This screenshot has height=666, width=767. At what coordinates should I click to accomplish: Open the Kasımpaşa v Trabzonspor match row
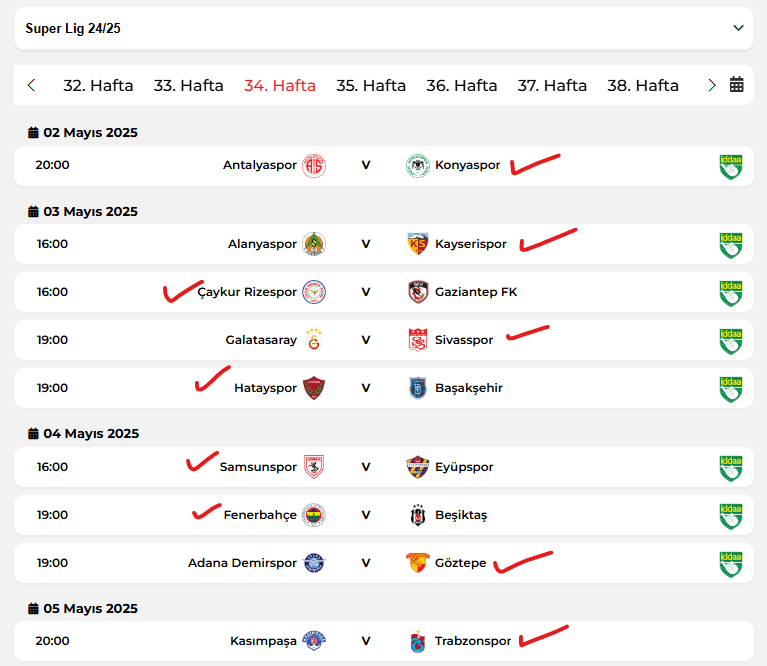[x=384, y=641]
